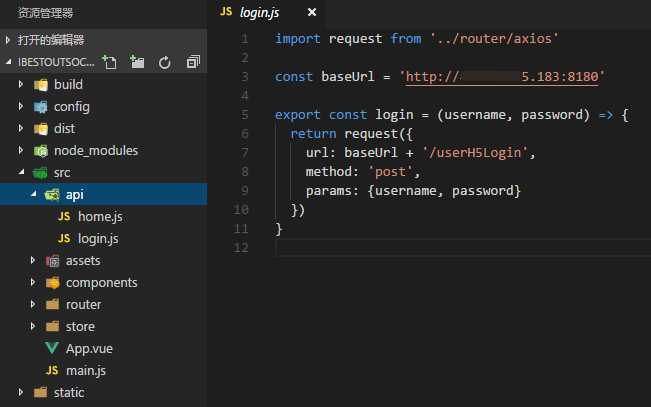
Task: Click the JS icon on the login.js tab
Action: point(226,12)
